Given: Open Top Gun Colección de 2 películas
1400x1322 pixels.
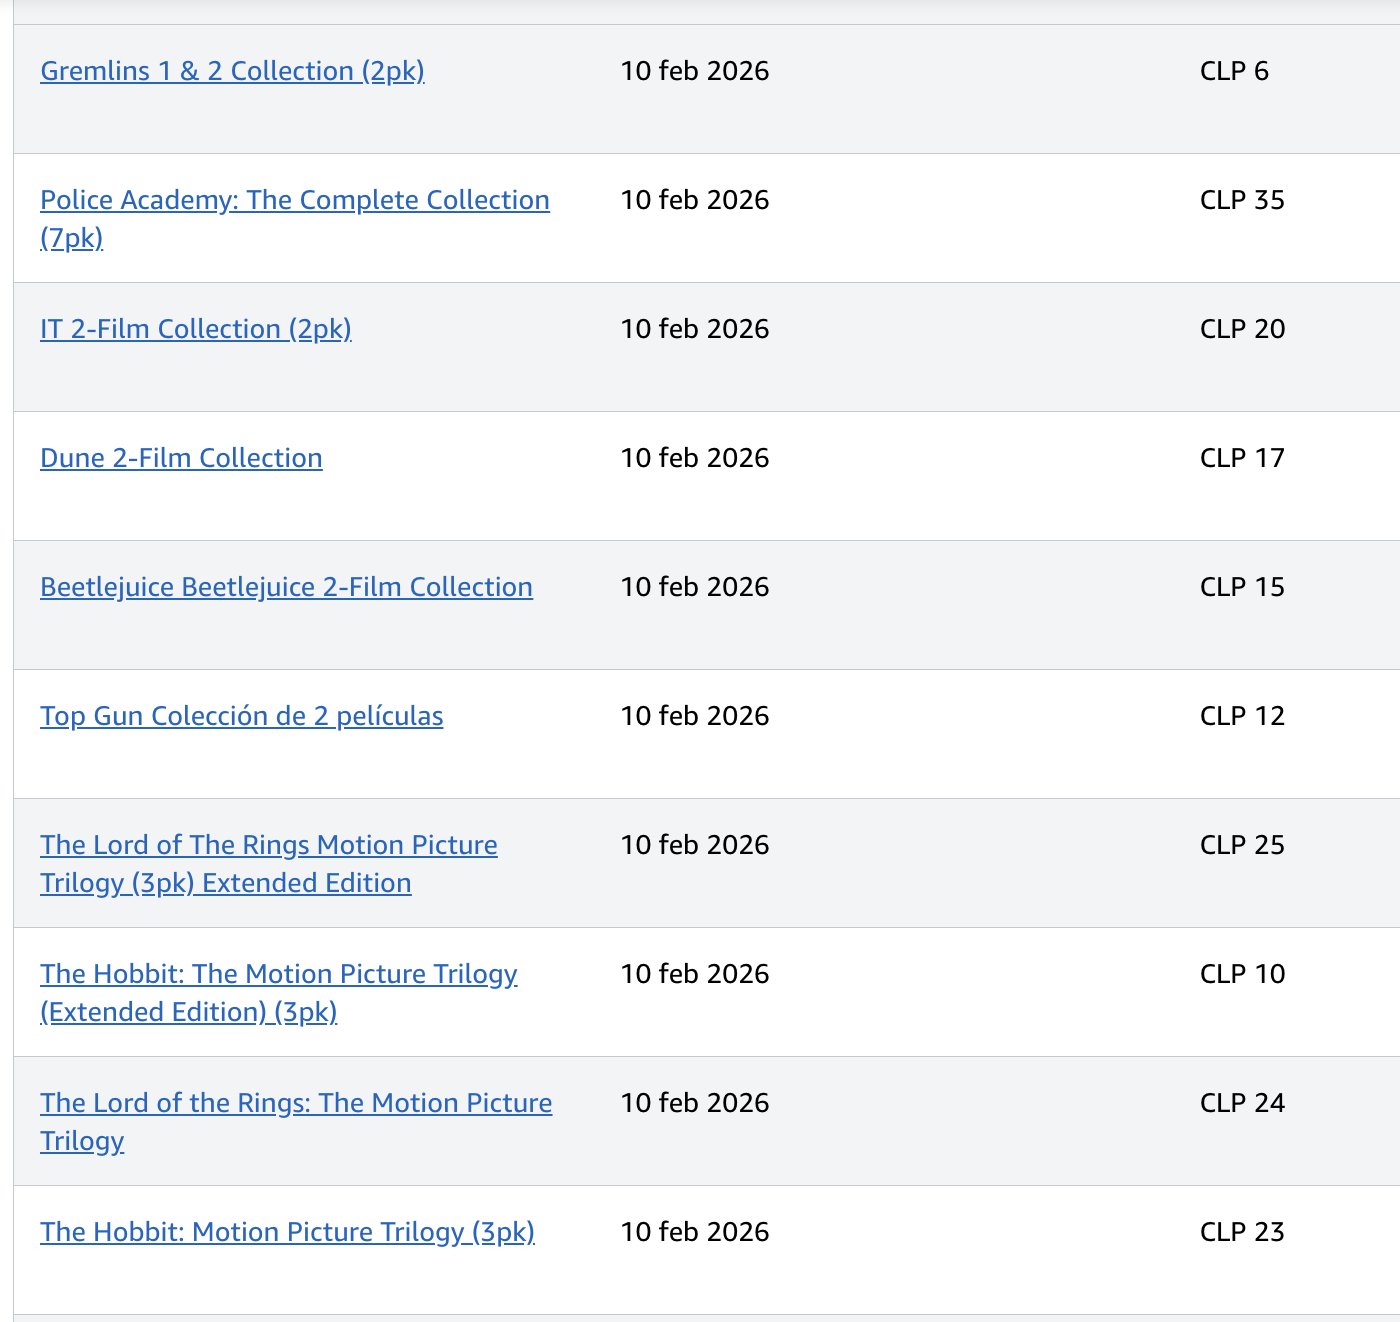Looking at the screenshot, I should pos(241,716).
